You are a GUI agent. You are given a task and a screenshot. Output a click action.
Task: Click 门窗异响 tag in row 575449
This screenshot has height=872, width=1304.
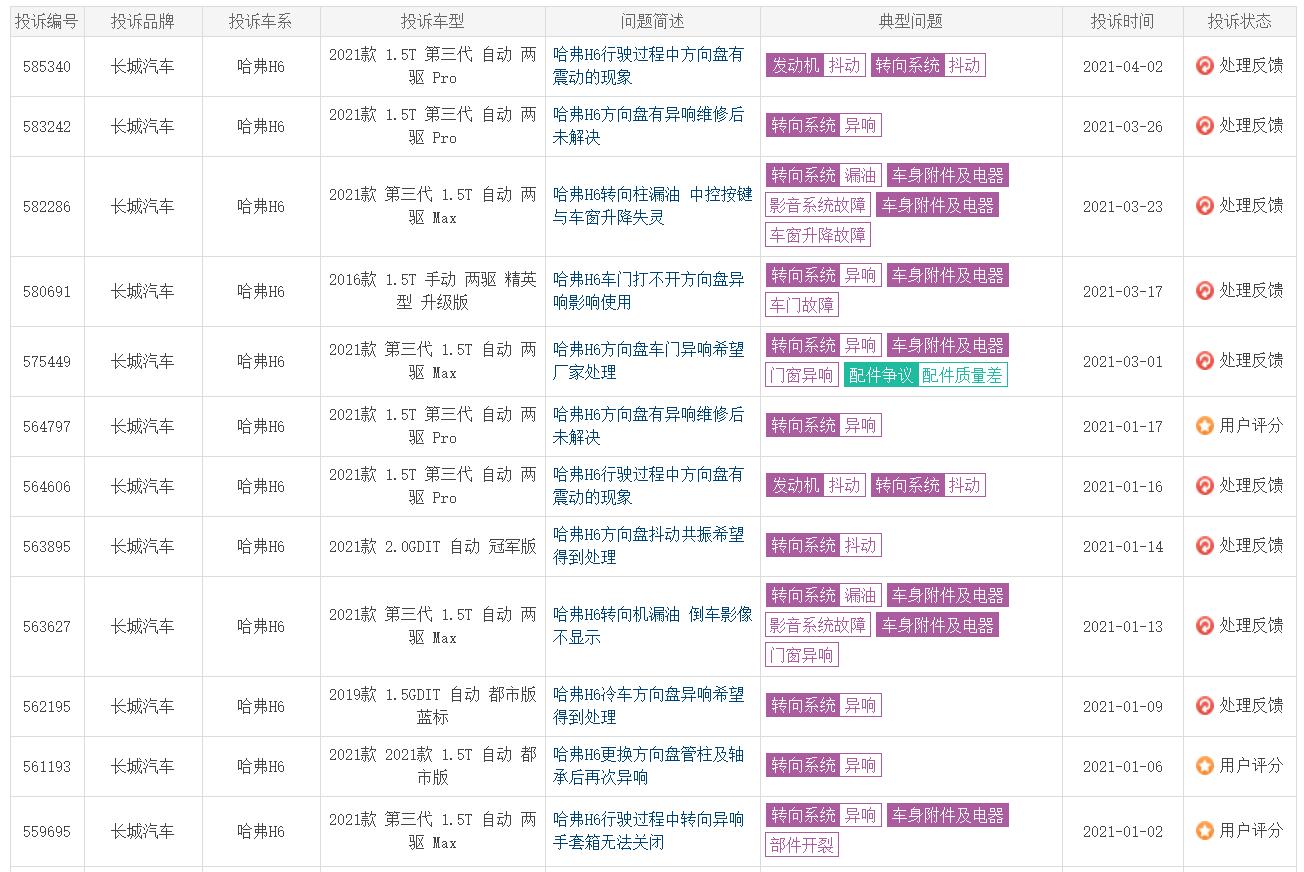coord(802,376)
